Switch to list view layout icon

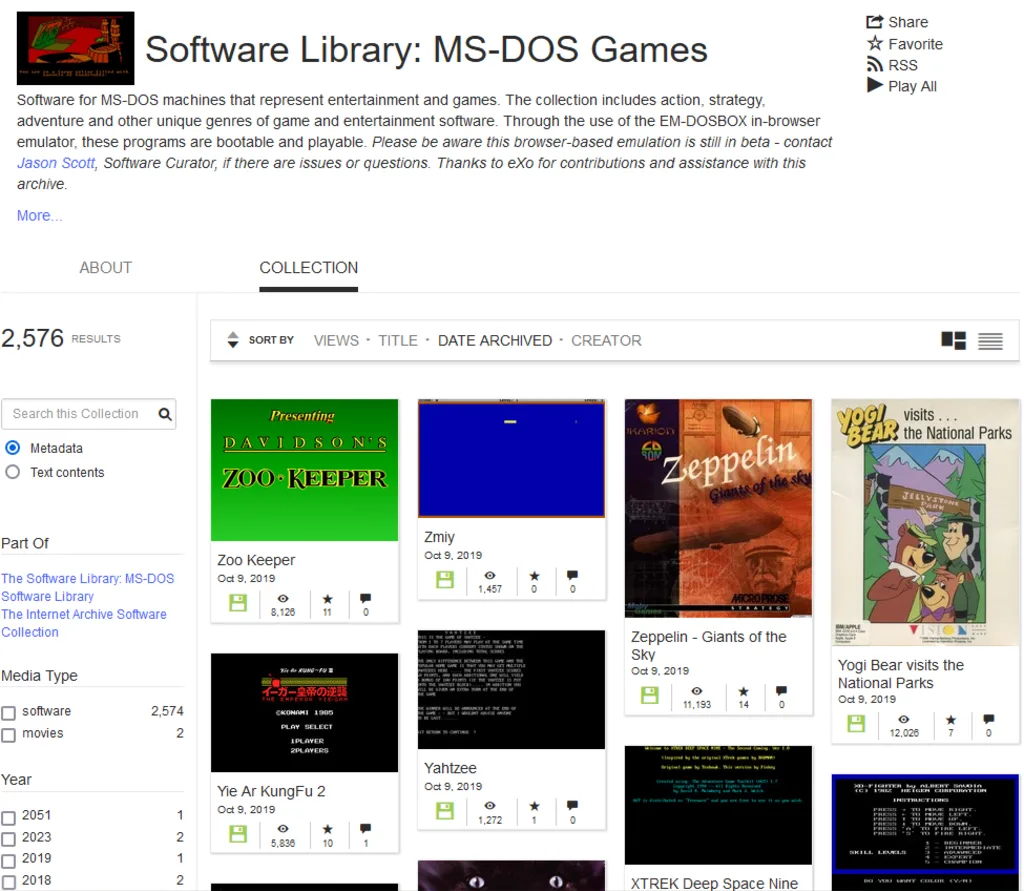tap(990, 340)
